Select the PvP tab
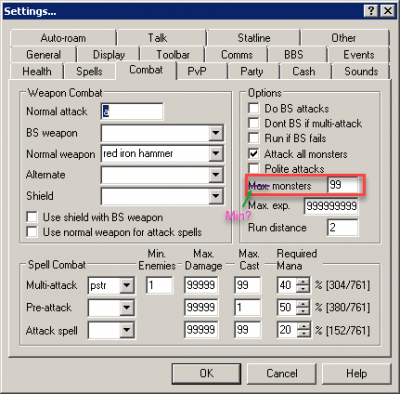Viewport: 400px width, 394px height. (197, 71)
